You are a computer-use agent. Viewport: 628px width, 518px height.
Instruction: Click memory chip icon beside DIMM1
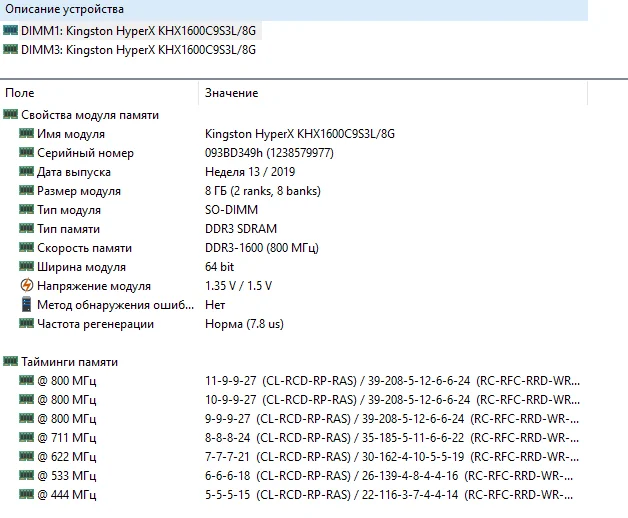pos(10,30)
